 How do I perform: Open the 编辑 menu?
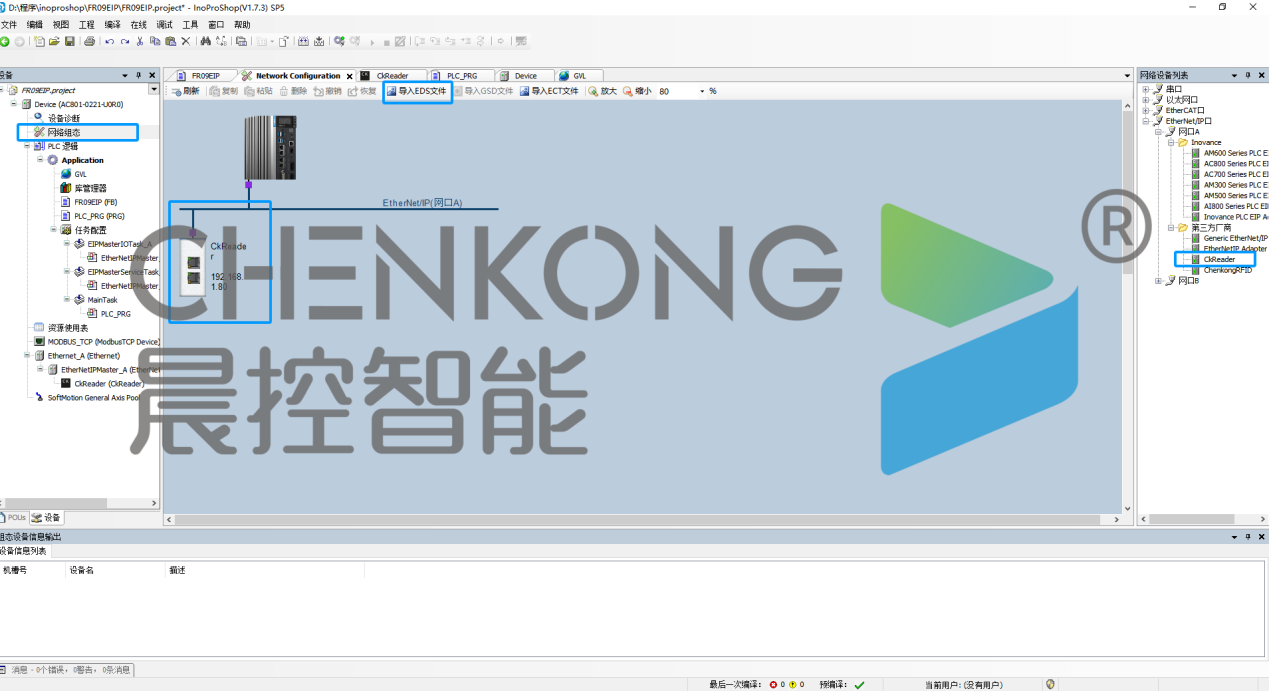click(35, 24)
